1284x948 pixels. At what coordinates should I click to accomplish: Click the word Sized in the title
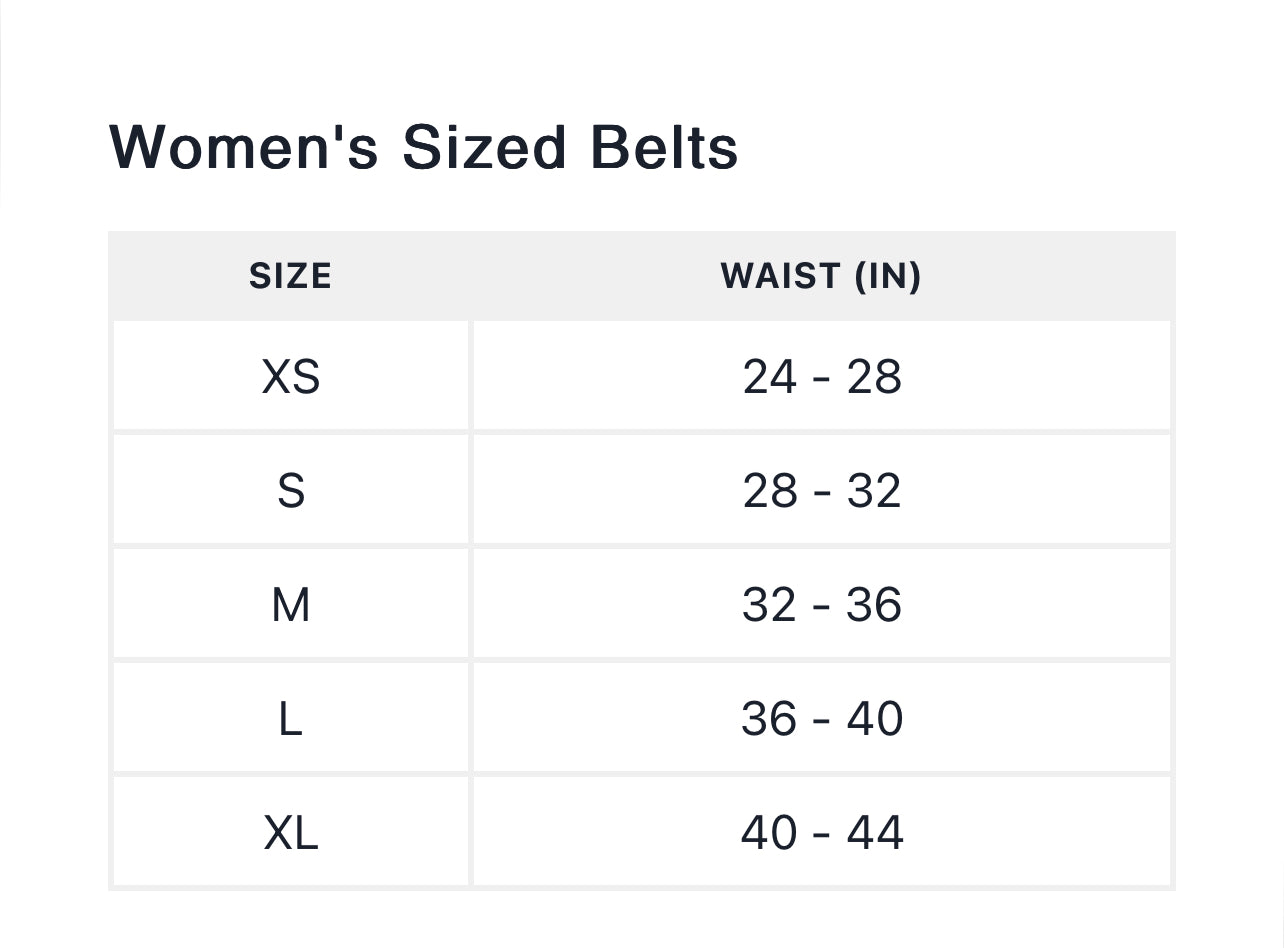485,147
